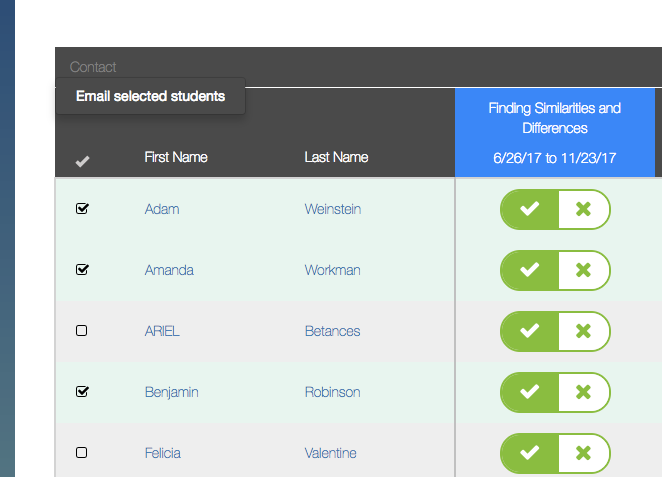Click X icon in ARIEL Betances row
Viewport: 662px width, 477px height.
(584, 331)
